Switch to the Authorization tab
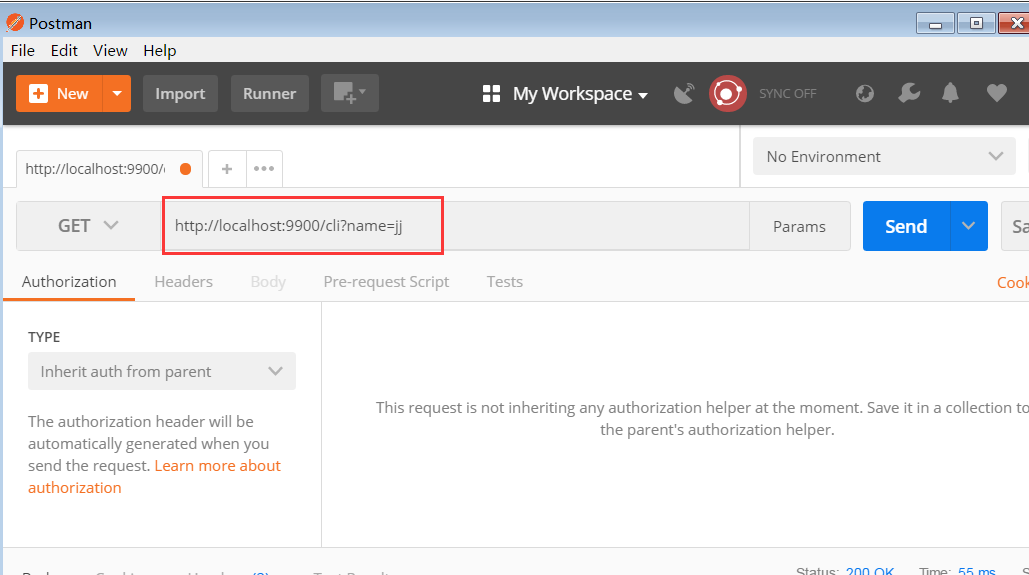This screenshot has height=575, width=1029. click(69, 282)
